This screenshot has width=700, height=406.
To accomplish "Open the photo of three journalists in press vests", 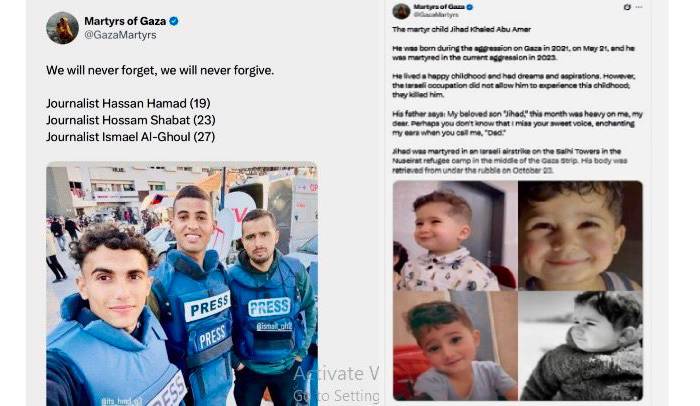I will click(x=182, y=284).
